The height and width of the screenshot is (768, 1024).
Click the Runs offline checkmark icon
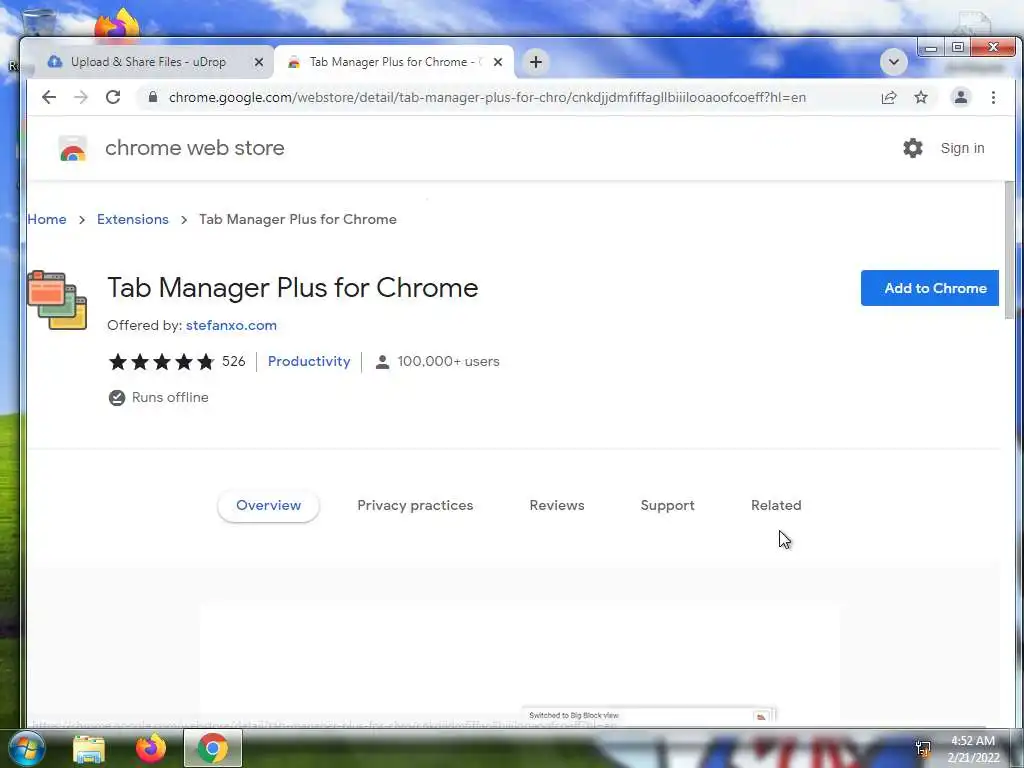tap(117, 398)
